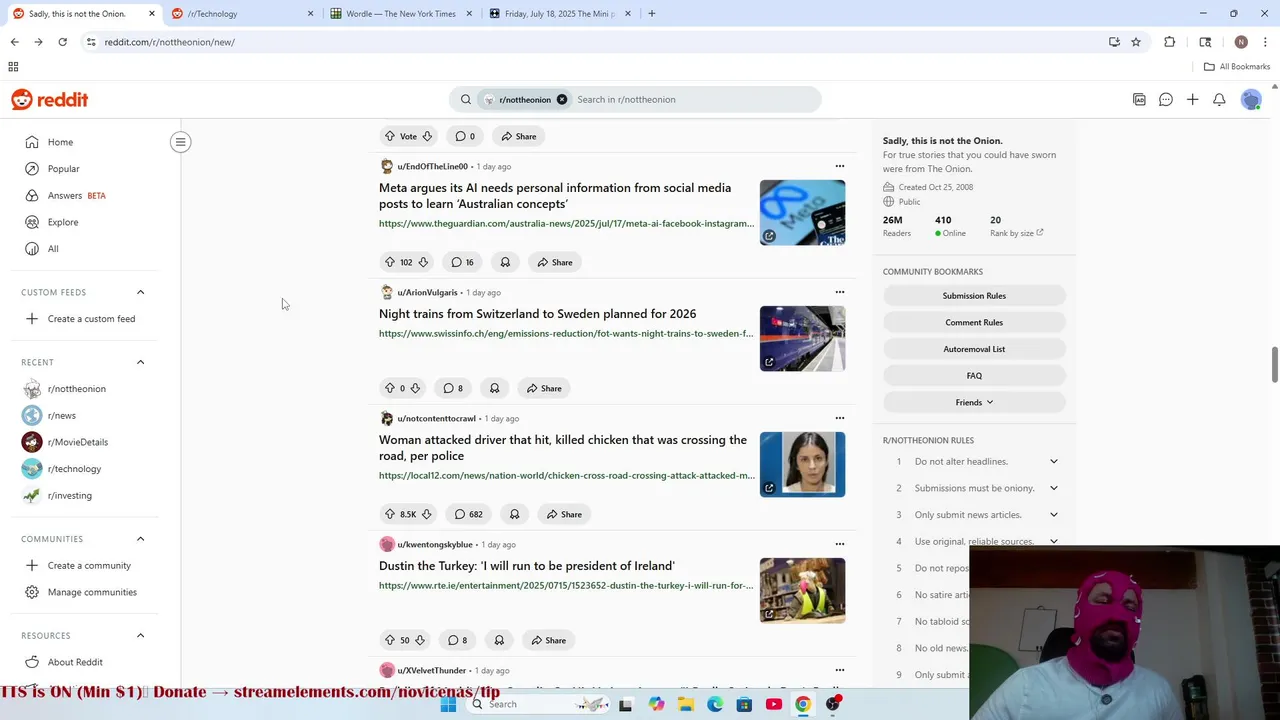This screenshot has width=1280, height=720.
Task: Open Autoremoval List bookmark button
Action: point(974,349)
